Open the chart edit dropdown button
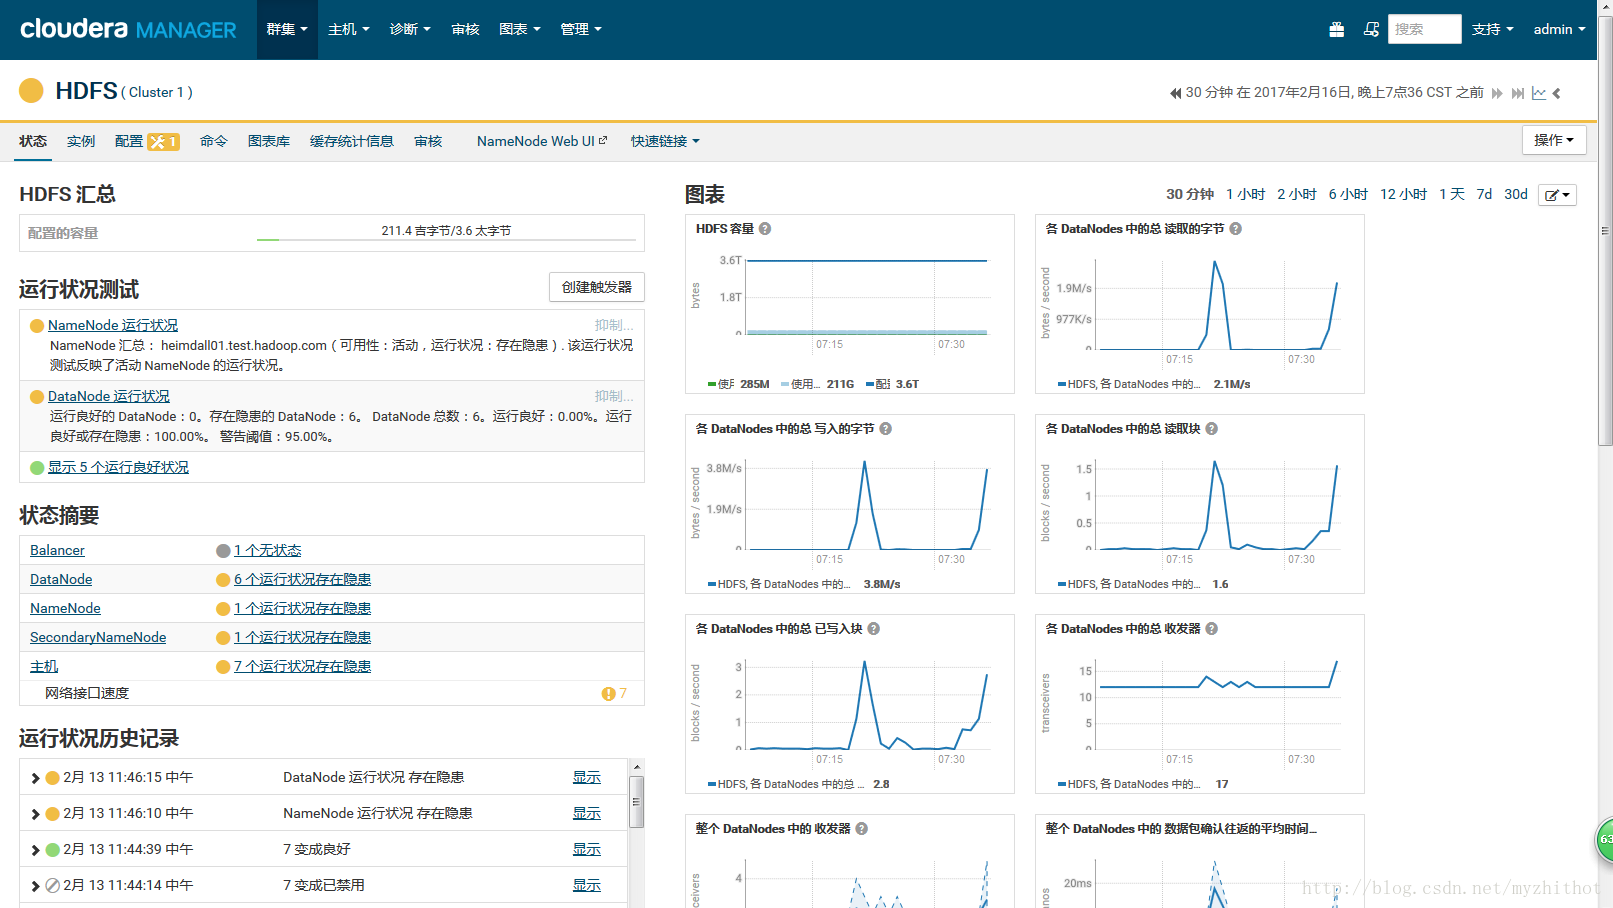This screenshot has height=908, width=1613. click(x=1557, y=195)
